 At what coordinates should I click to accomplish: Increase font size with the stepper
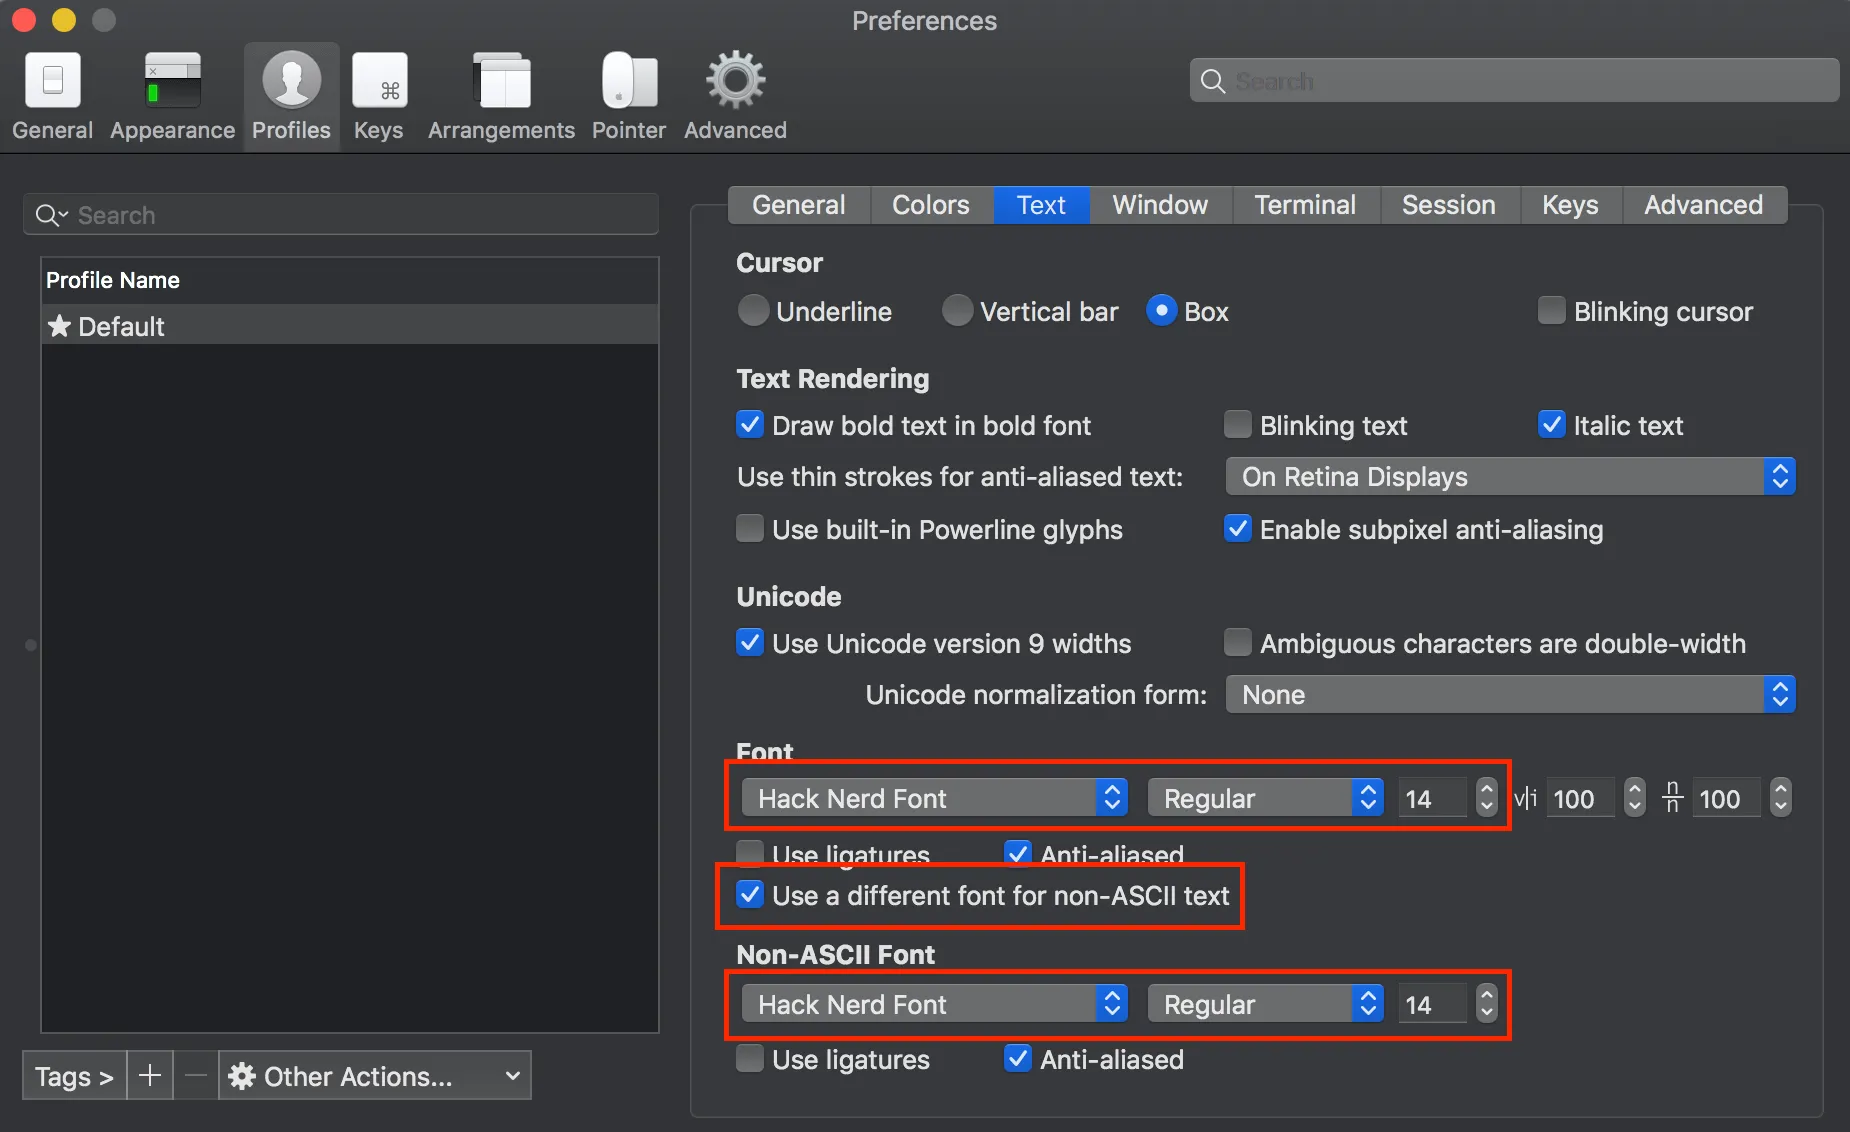(1487, 789)
